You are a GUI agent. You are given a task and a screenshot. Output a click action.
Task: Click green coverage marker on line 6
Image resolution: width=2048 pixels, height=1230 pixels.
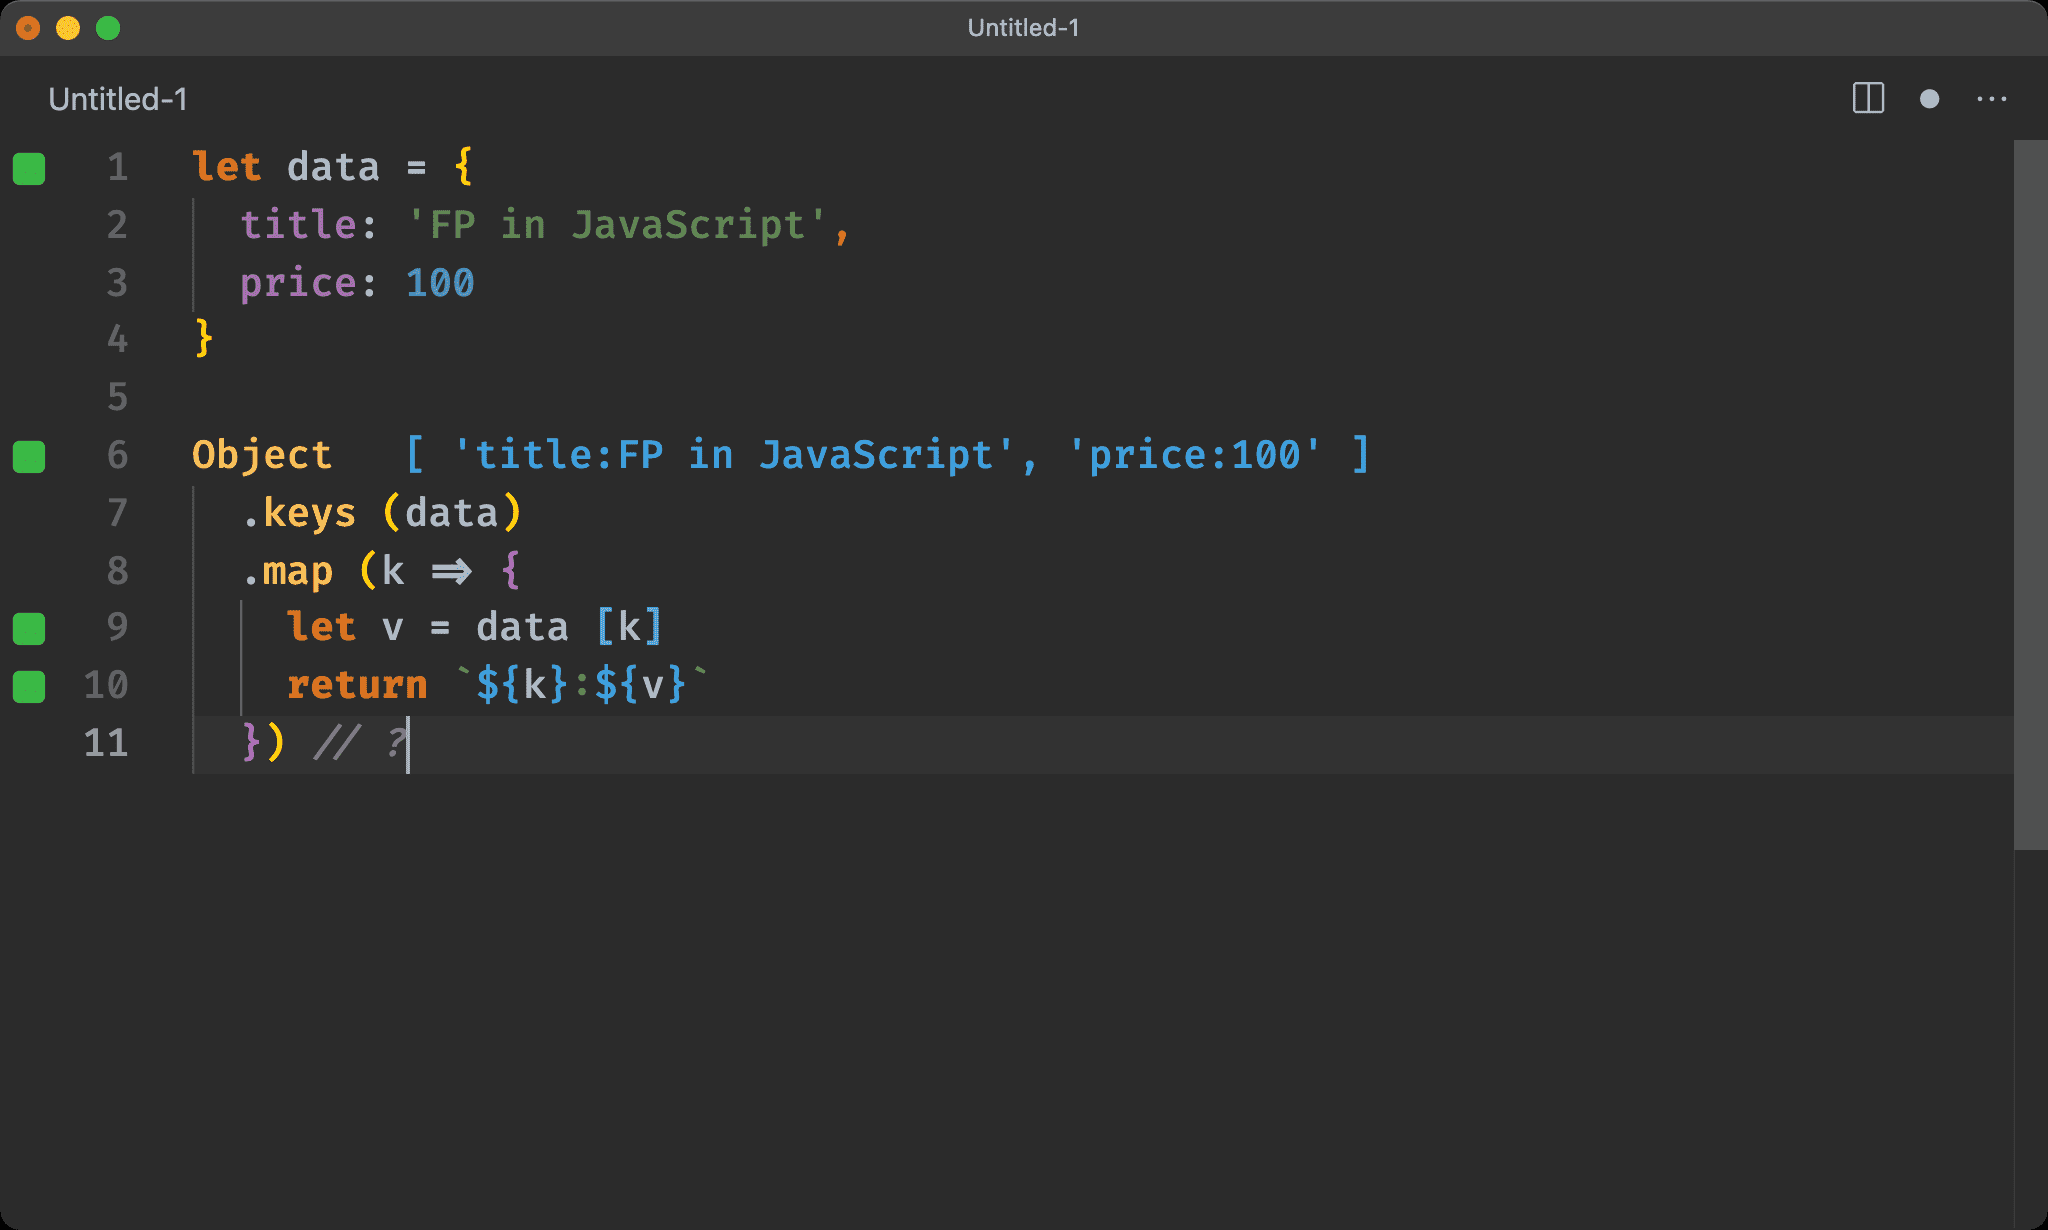coord(29,456)
